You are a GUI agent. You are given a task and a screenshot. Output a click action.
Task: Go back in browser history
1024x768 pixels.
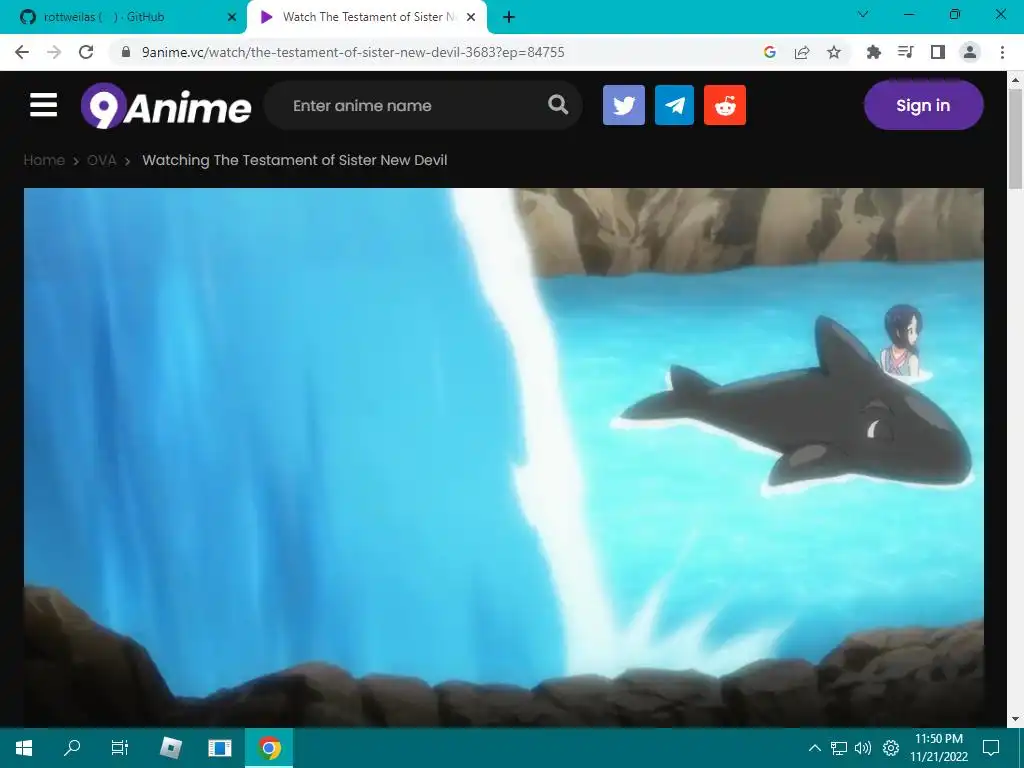click(22, 52)
